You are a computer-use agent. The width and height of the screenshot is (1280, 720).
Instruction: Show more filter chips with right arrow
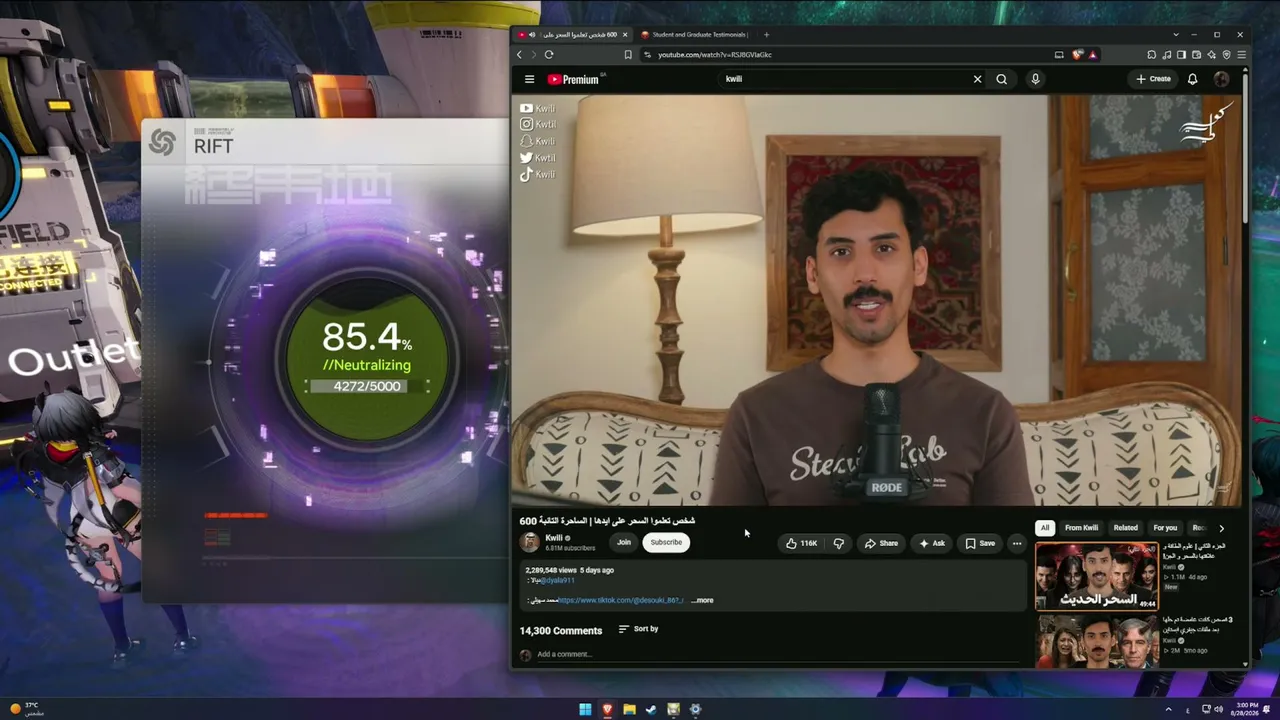pyautogui.click(x=1221, y=528)
